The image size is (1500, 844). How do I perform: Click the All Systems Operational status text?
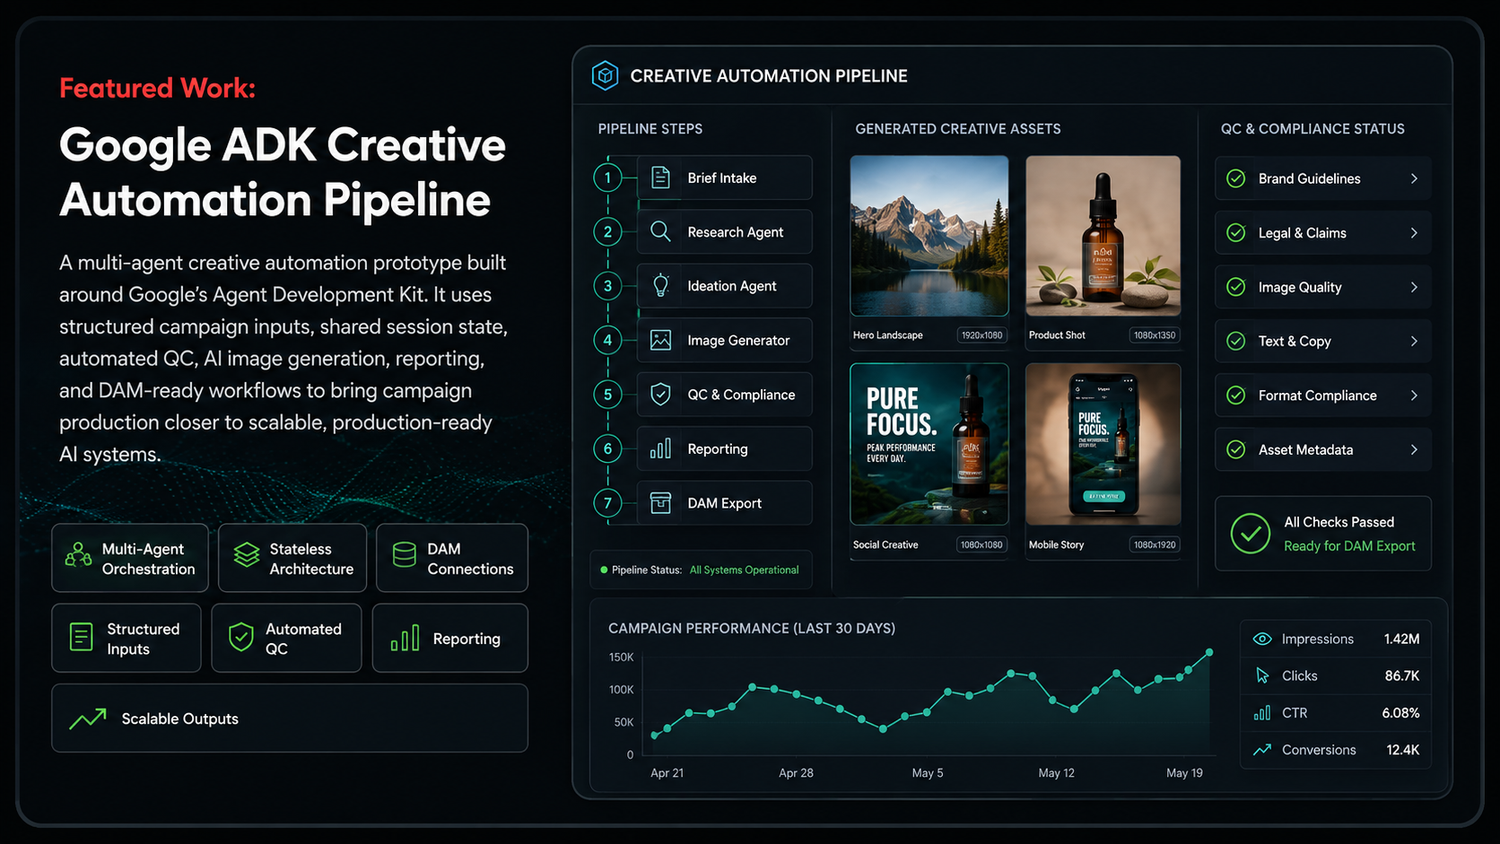click(744, 570)
